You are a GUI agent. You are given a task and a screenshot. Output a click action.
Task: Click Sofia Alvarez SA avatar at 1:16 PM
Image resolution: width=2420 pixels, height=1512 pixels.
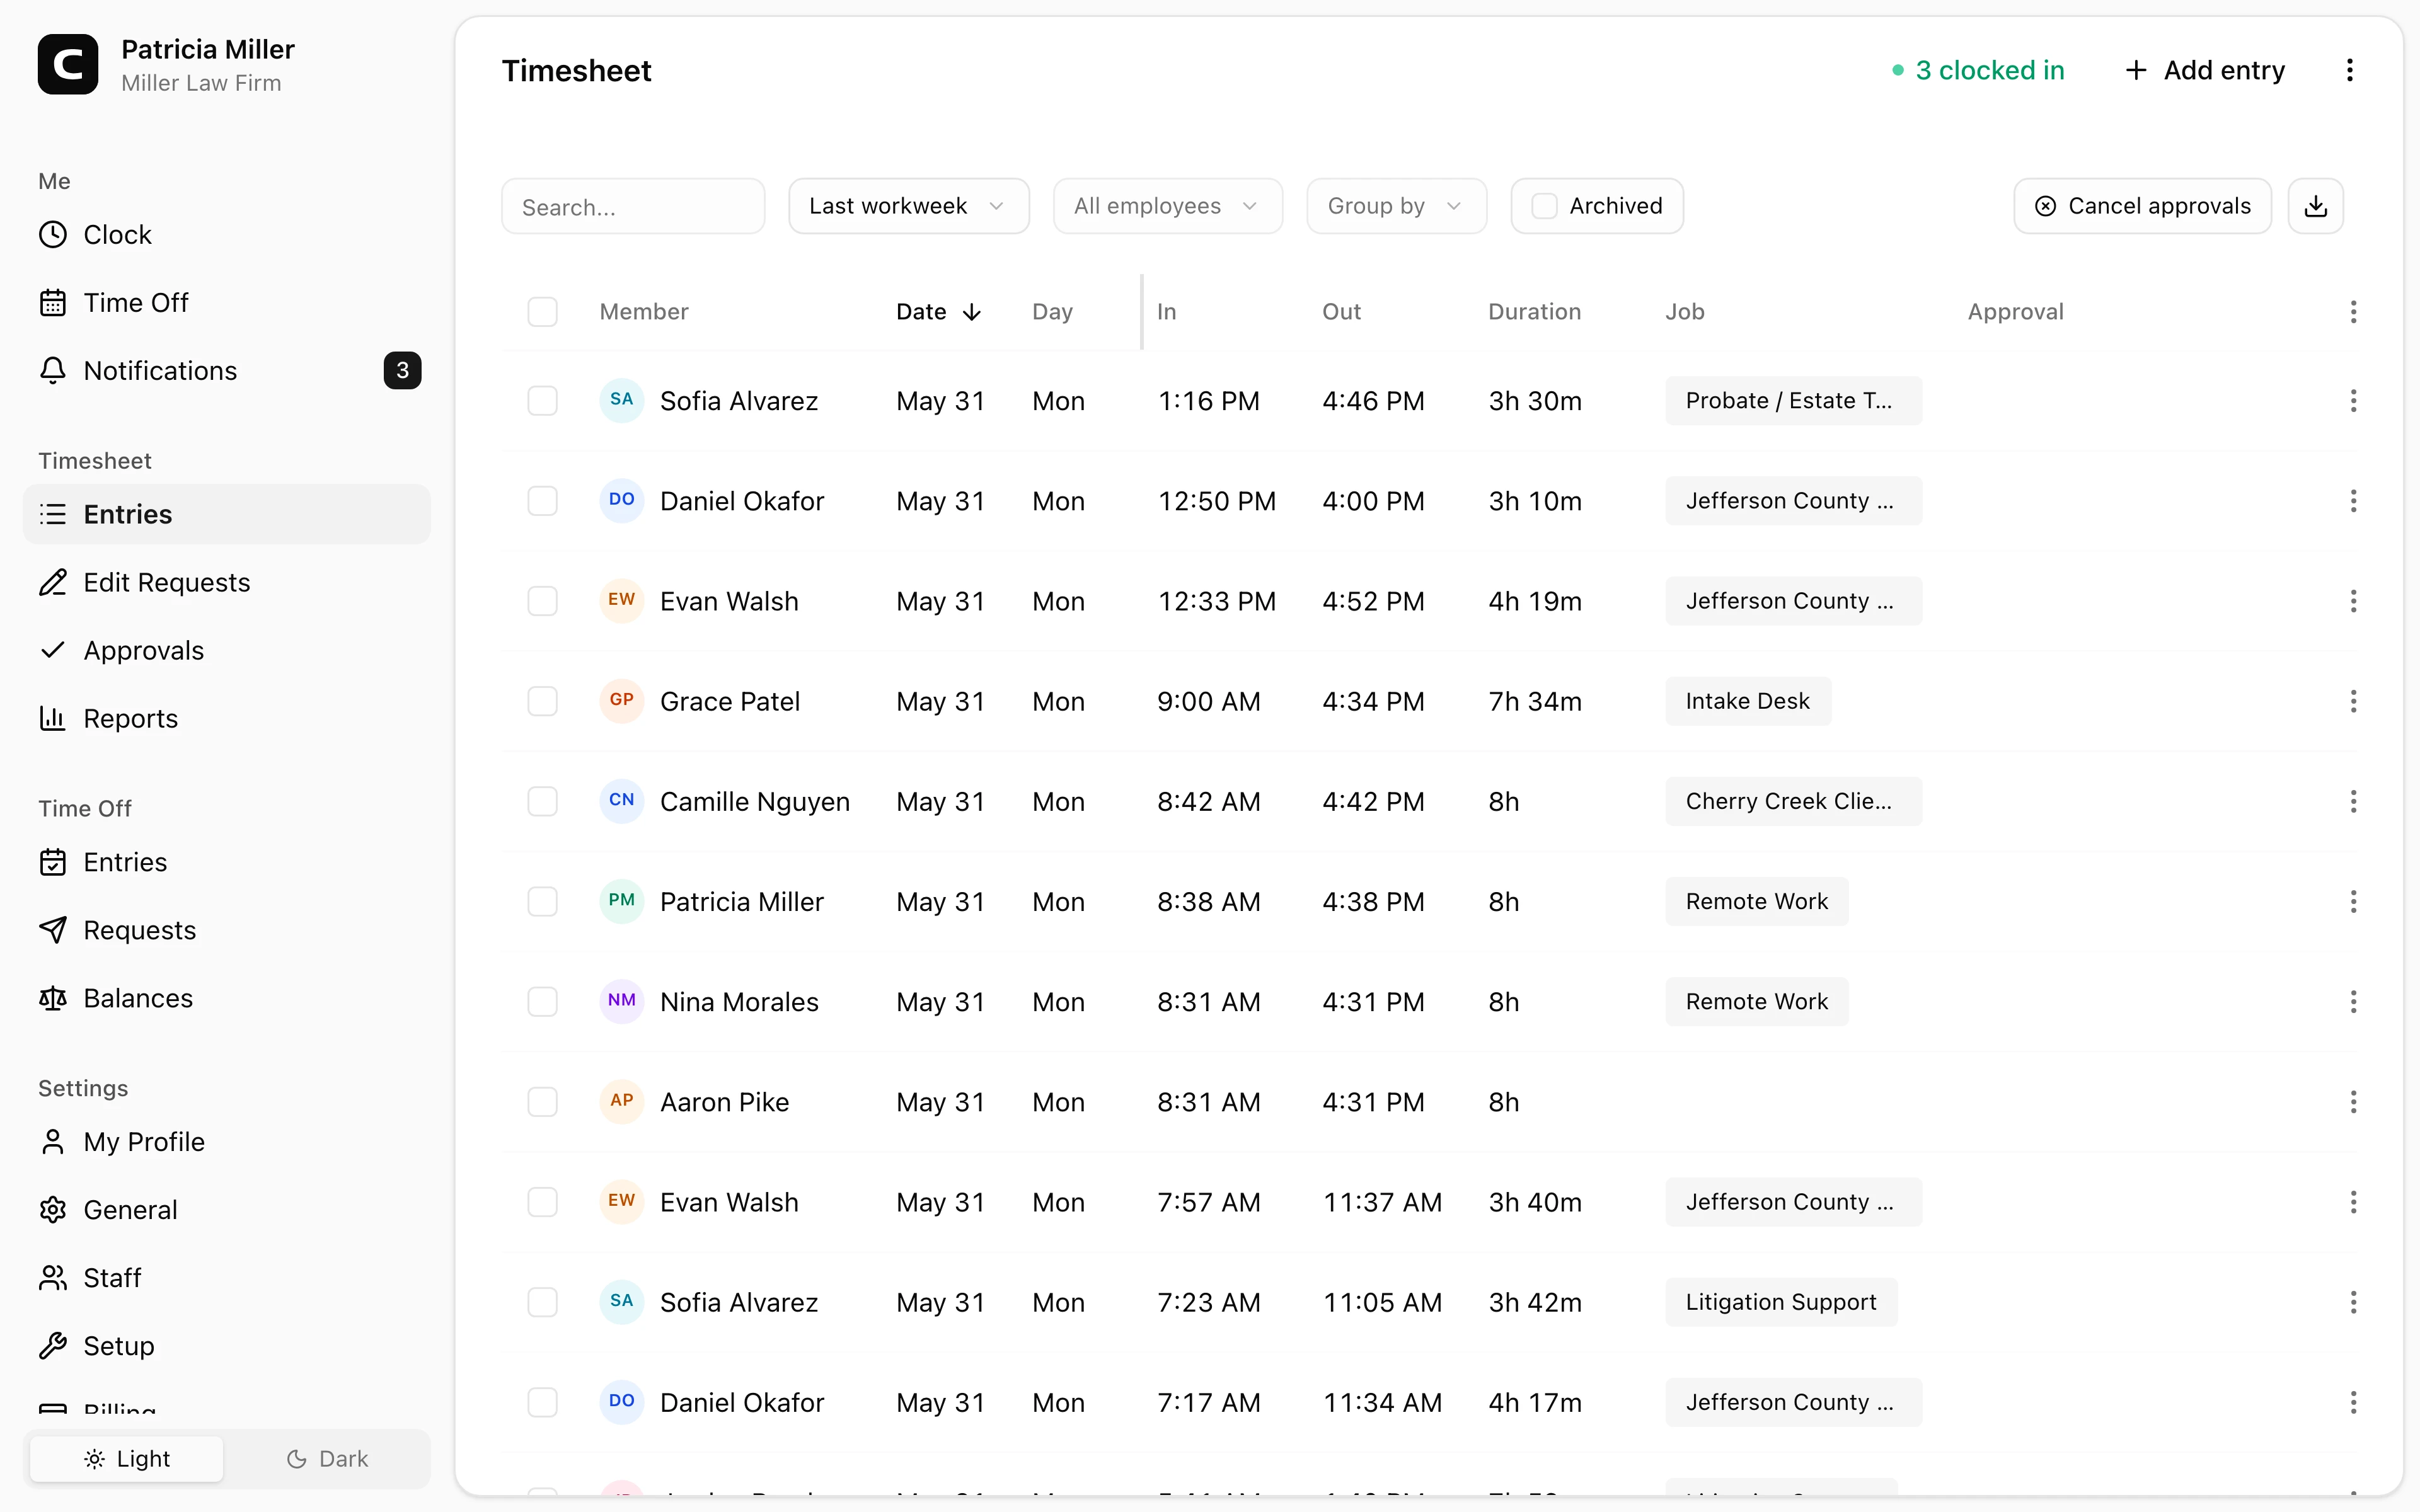point(621,400)
